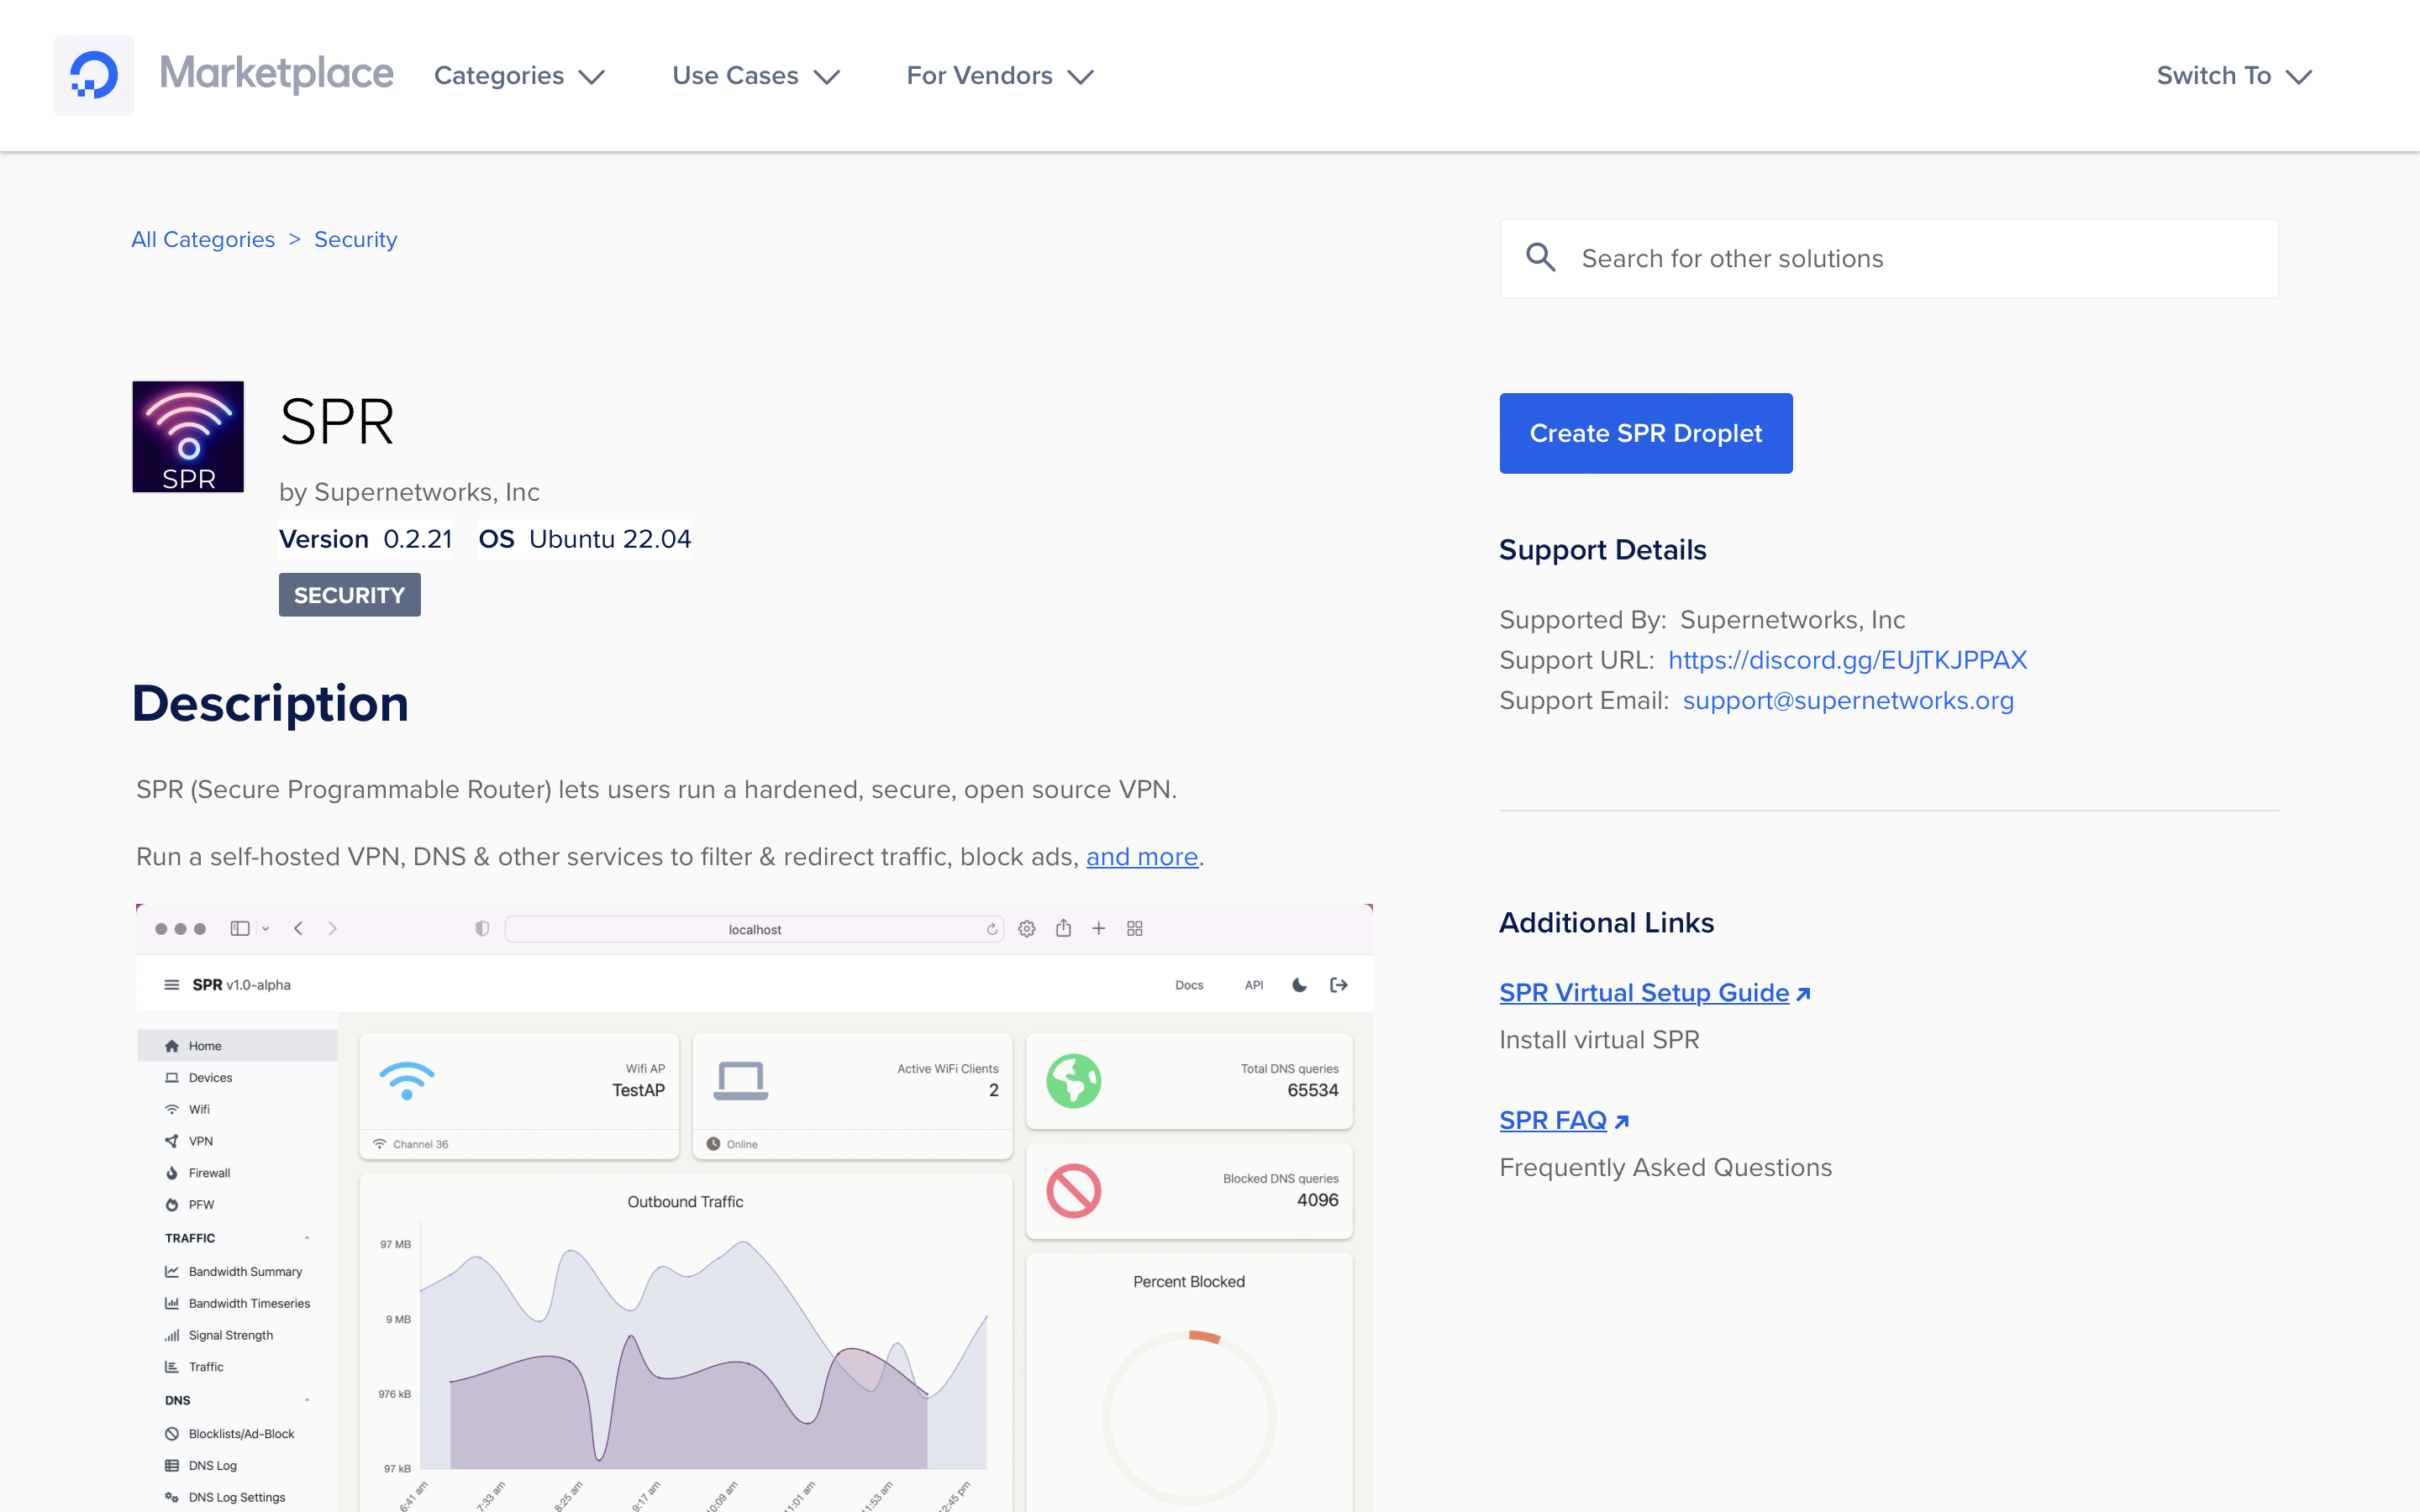
Task: Click the API link in the SPR header
Action: (1254, 985)
